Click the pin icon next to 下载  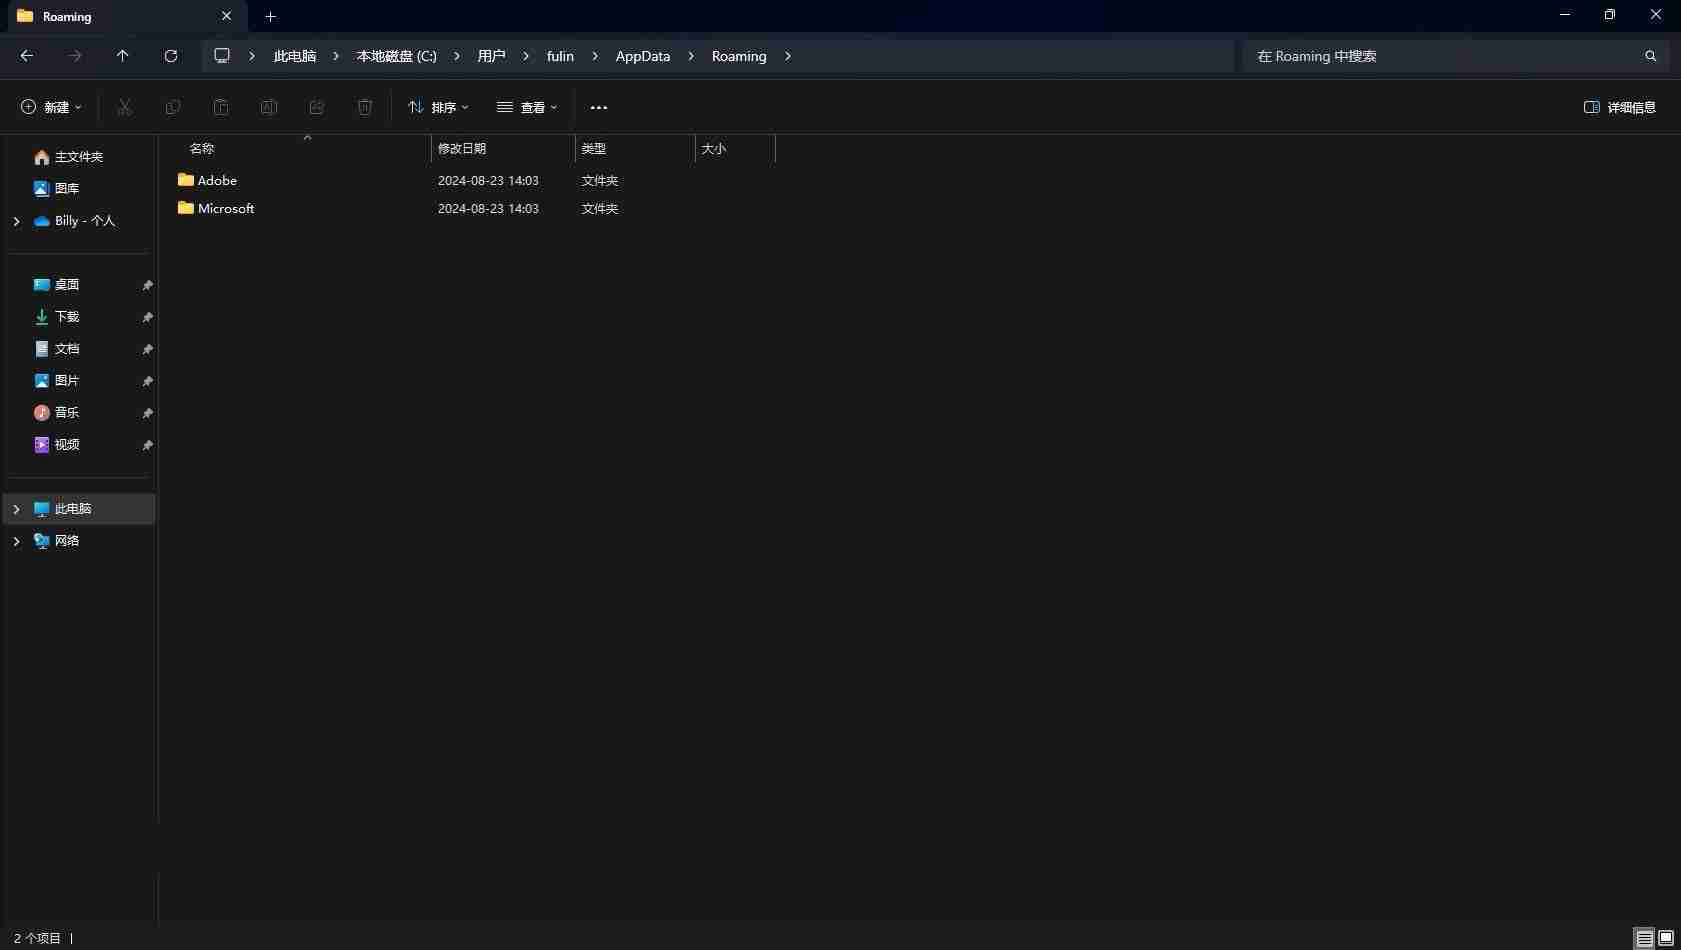click(147, 317)
